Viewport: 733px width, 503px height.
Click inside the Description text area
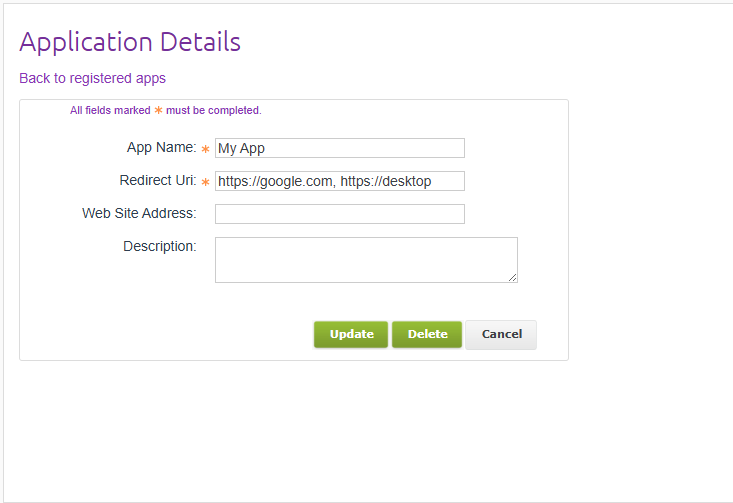click(366, 260)
